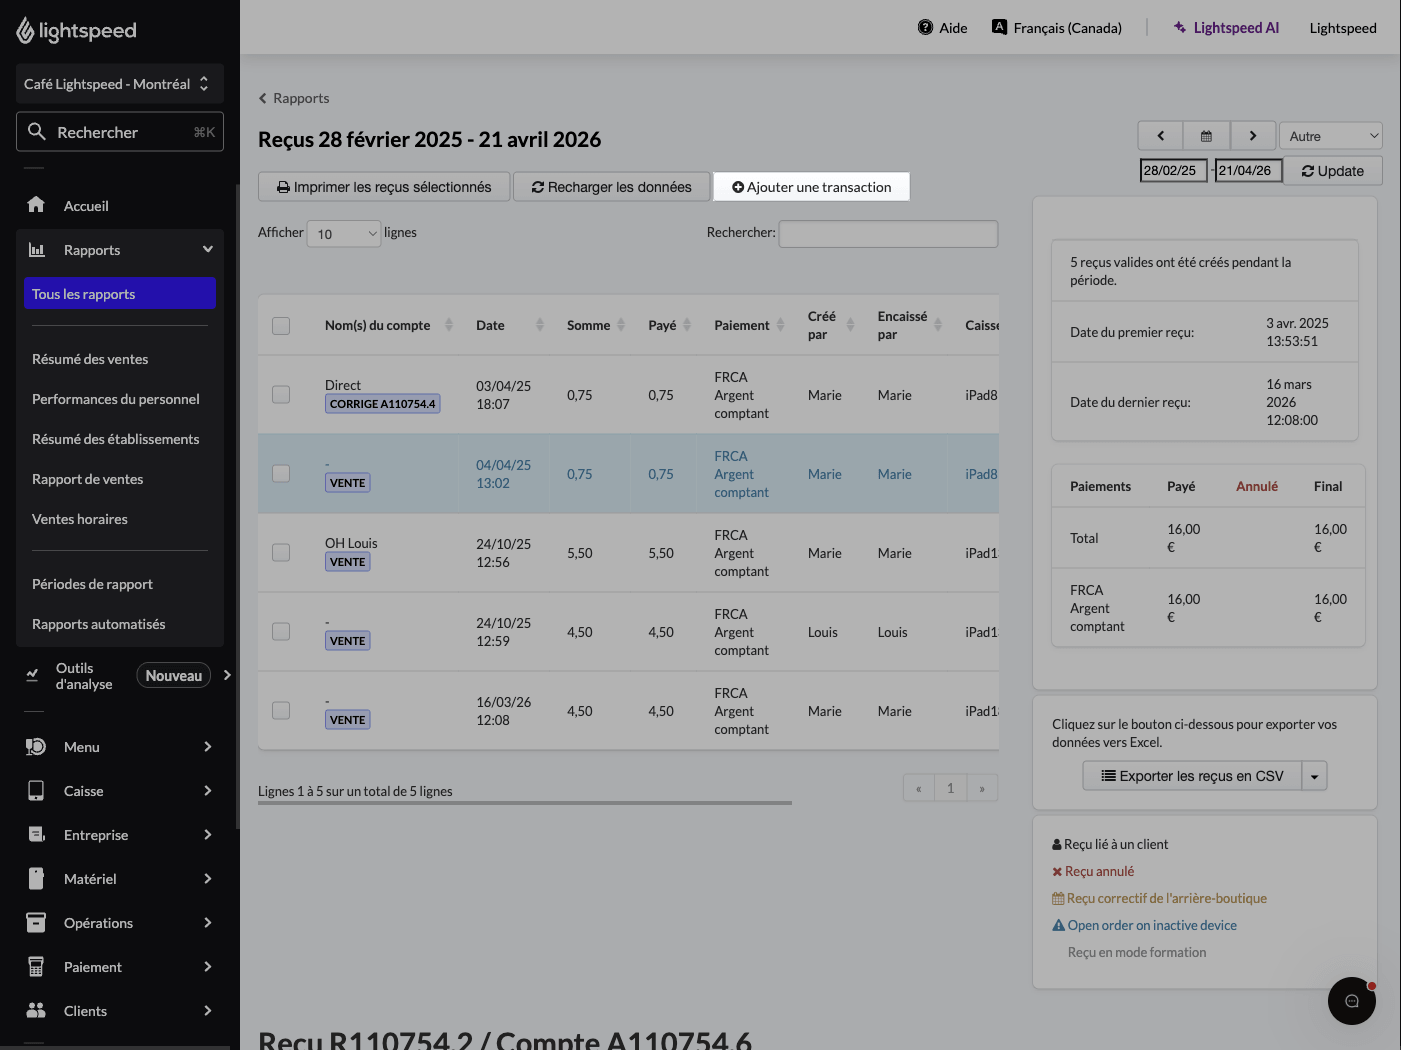Open Rapport de ventes item
Screen dimensions: 1401x1050
[x=88, y=479]
